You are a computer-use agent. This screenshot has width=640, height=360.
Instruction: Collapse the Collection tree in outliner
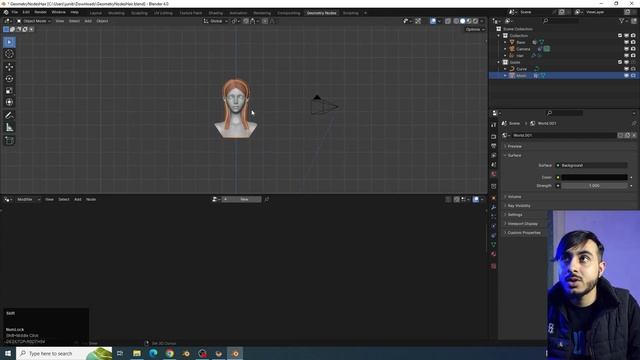coord(499,36)
